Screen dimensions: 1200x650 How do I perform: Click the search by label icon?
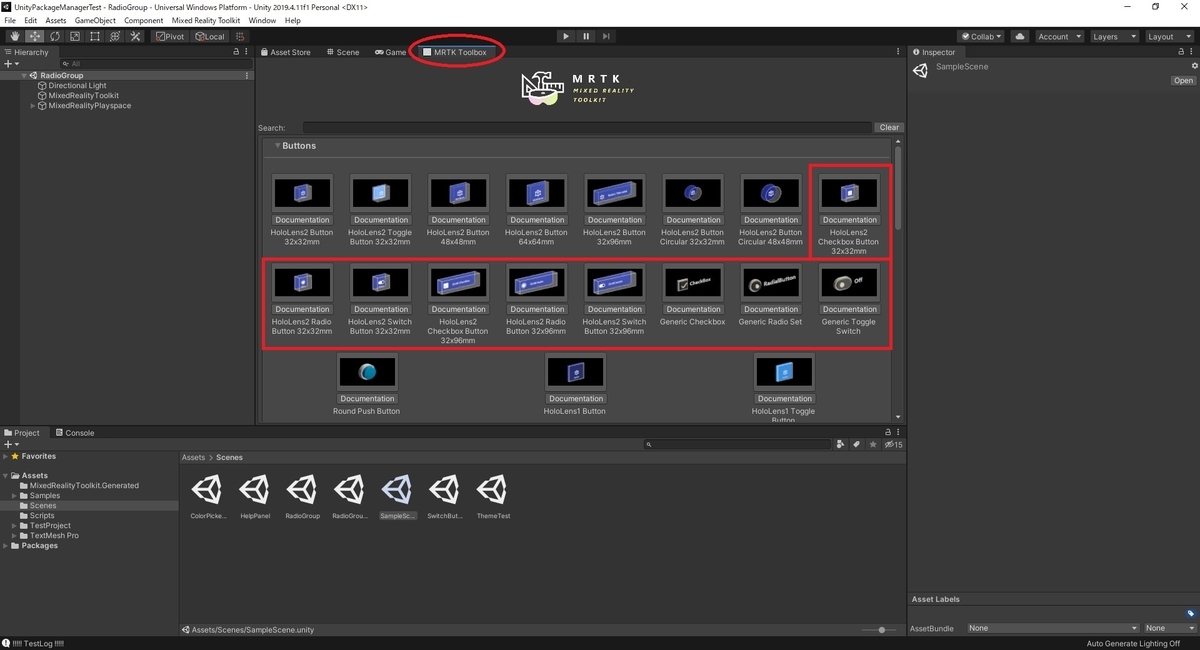coord(856,444)
